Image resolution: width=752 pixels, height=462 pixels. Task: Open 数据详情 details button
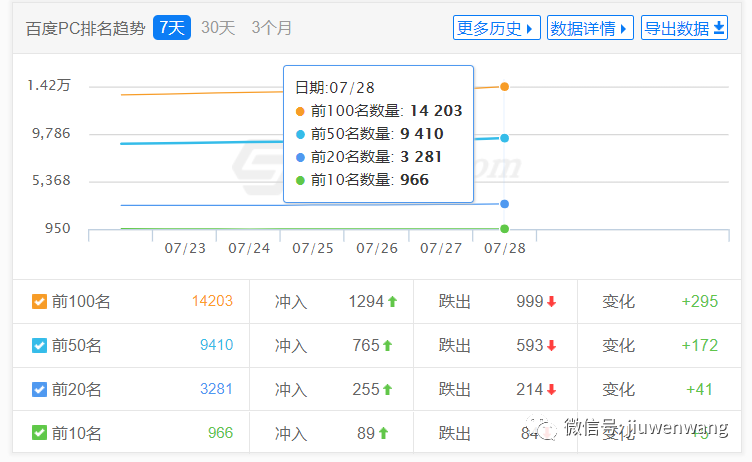pos(590,28)
